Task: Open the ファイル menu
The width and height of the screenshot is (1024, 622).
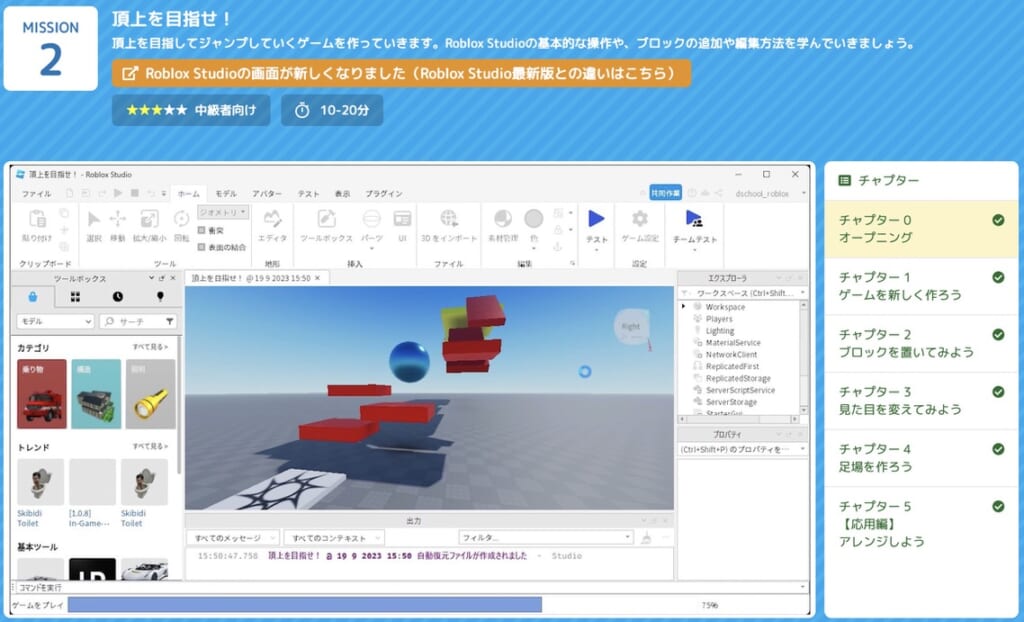Action: (37, 194)
